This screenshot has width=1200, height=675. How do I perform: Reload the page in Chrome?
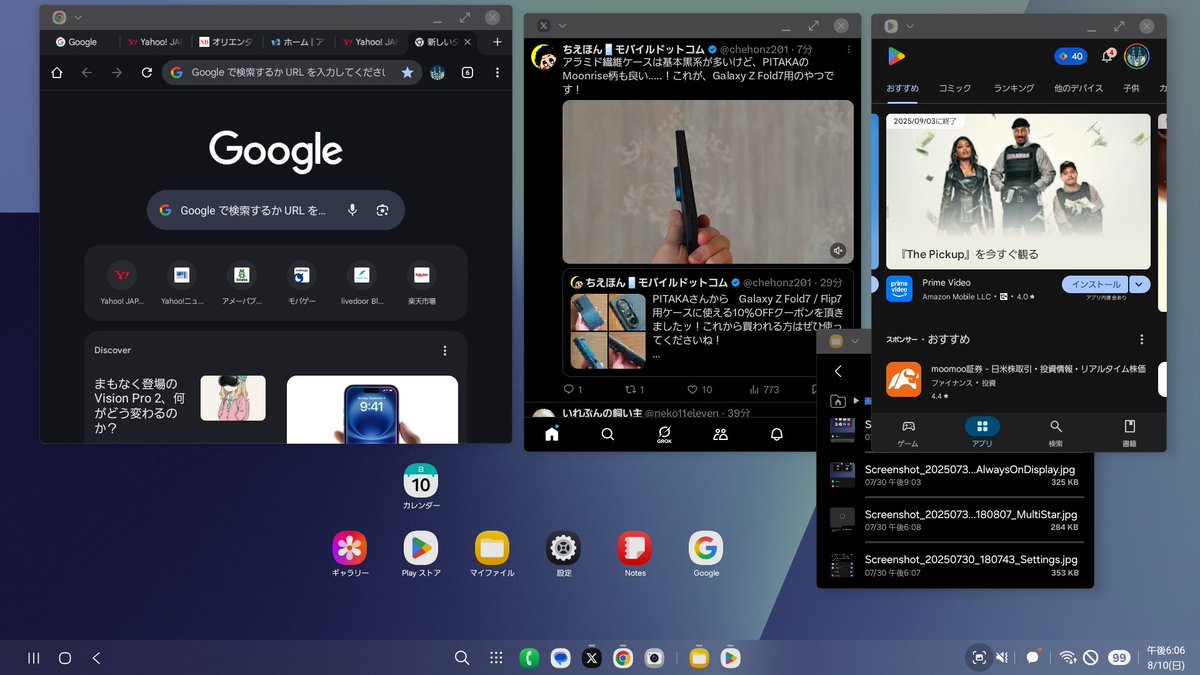click(147, 72)
